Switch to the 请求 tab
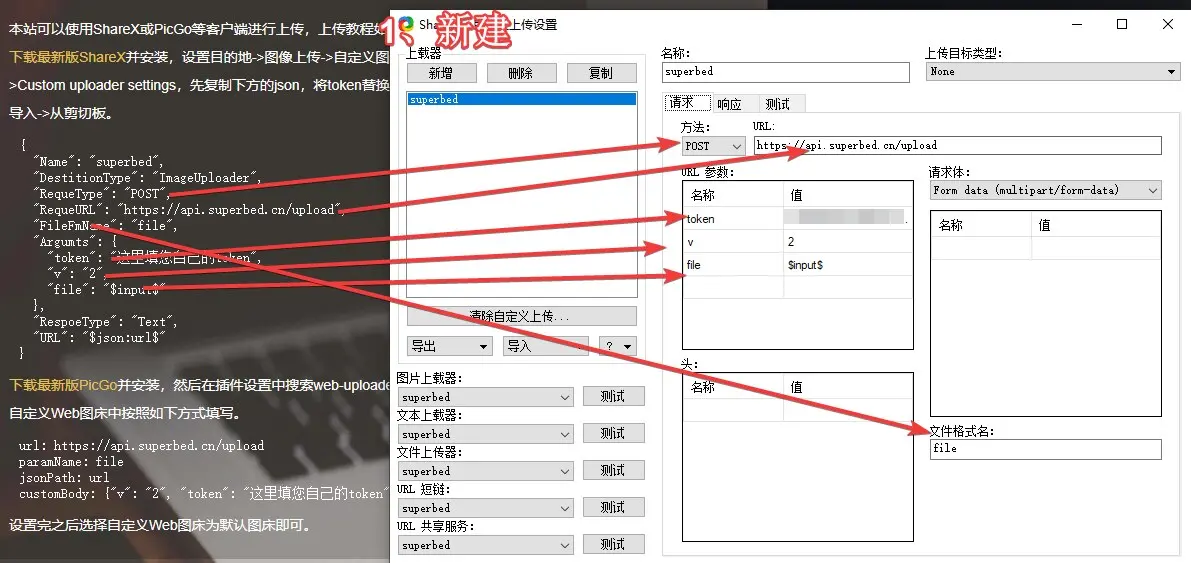1191x563 pixels. 688,103
